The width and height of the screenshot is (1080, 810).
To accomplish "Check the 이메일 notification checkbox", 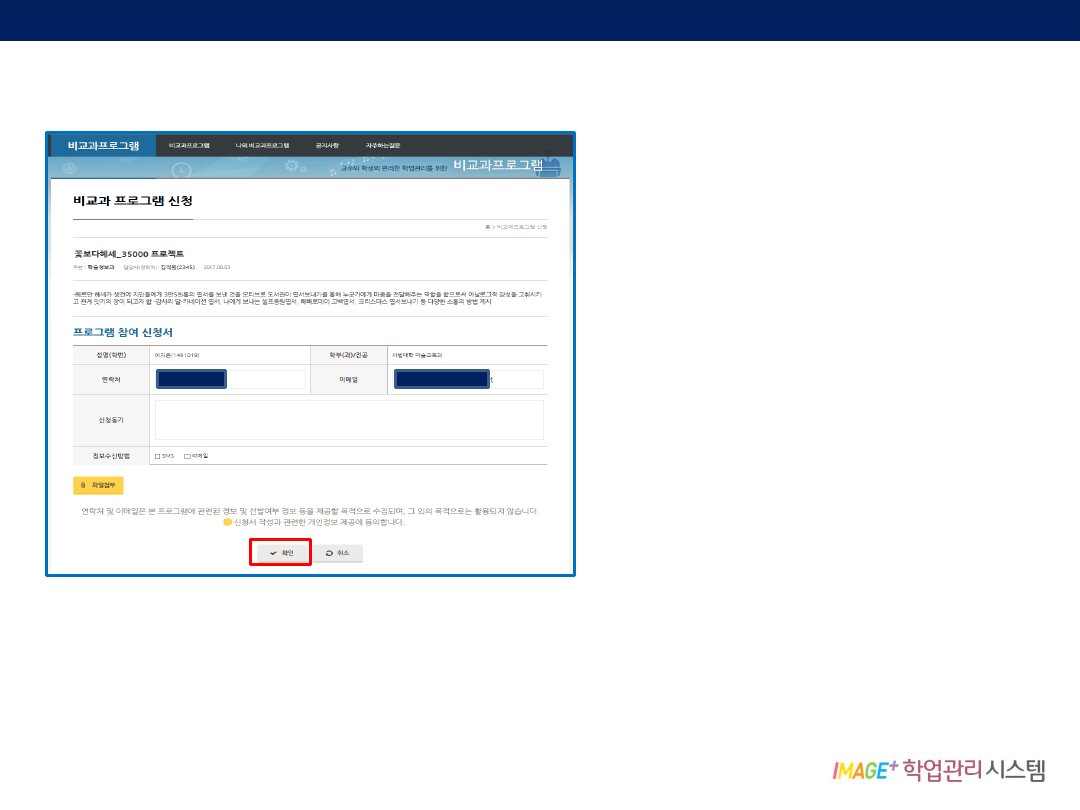I will pos(187,456).
